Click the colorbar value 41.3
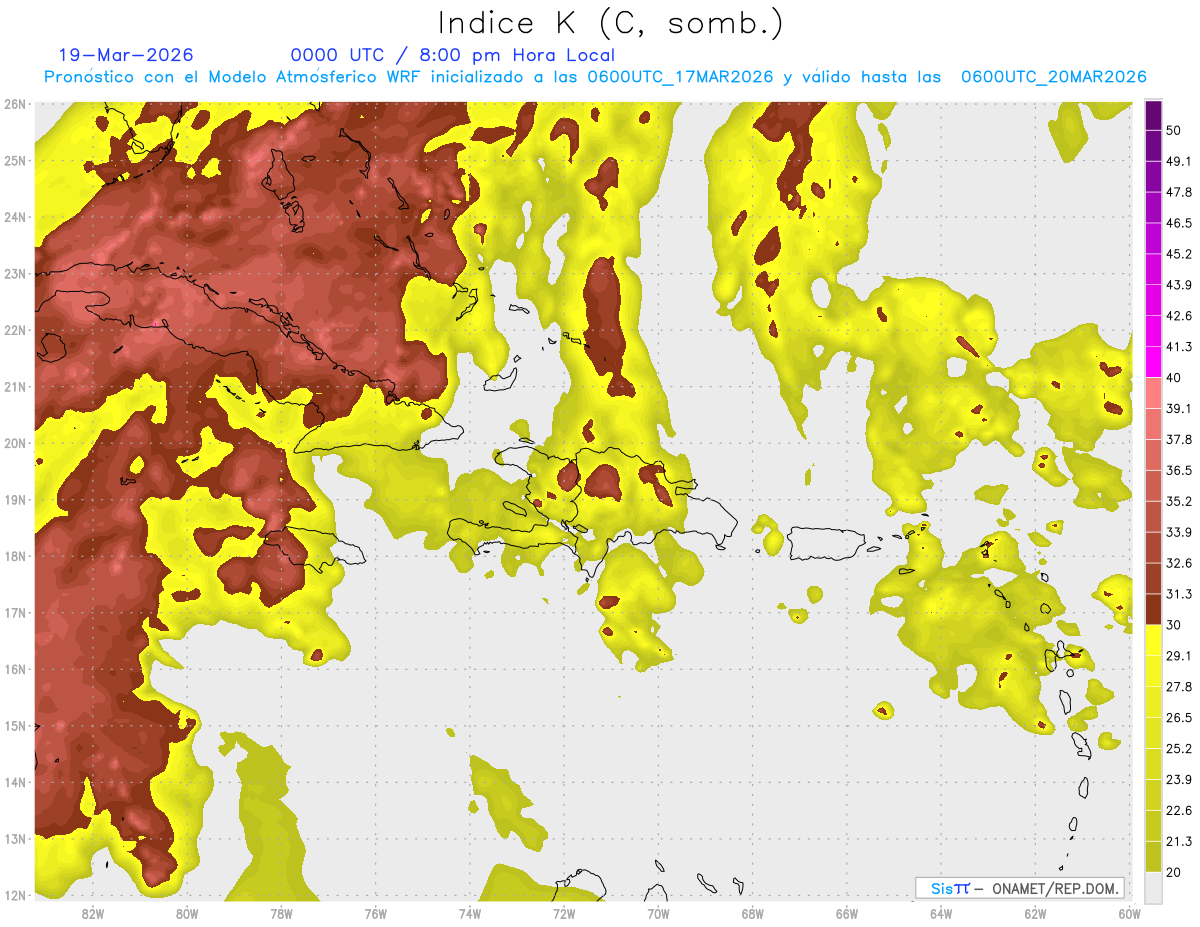Screen dimensions: 1200x927 coord(1179,347)
